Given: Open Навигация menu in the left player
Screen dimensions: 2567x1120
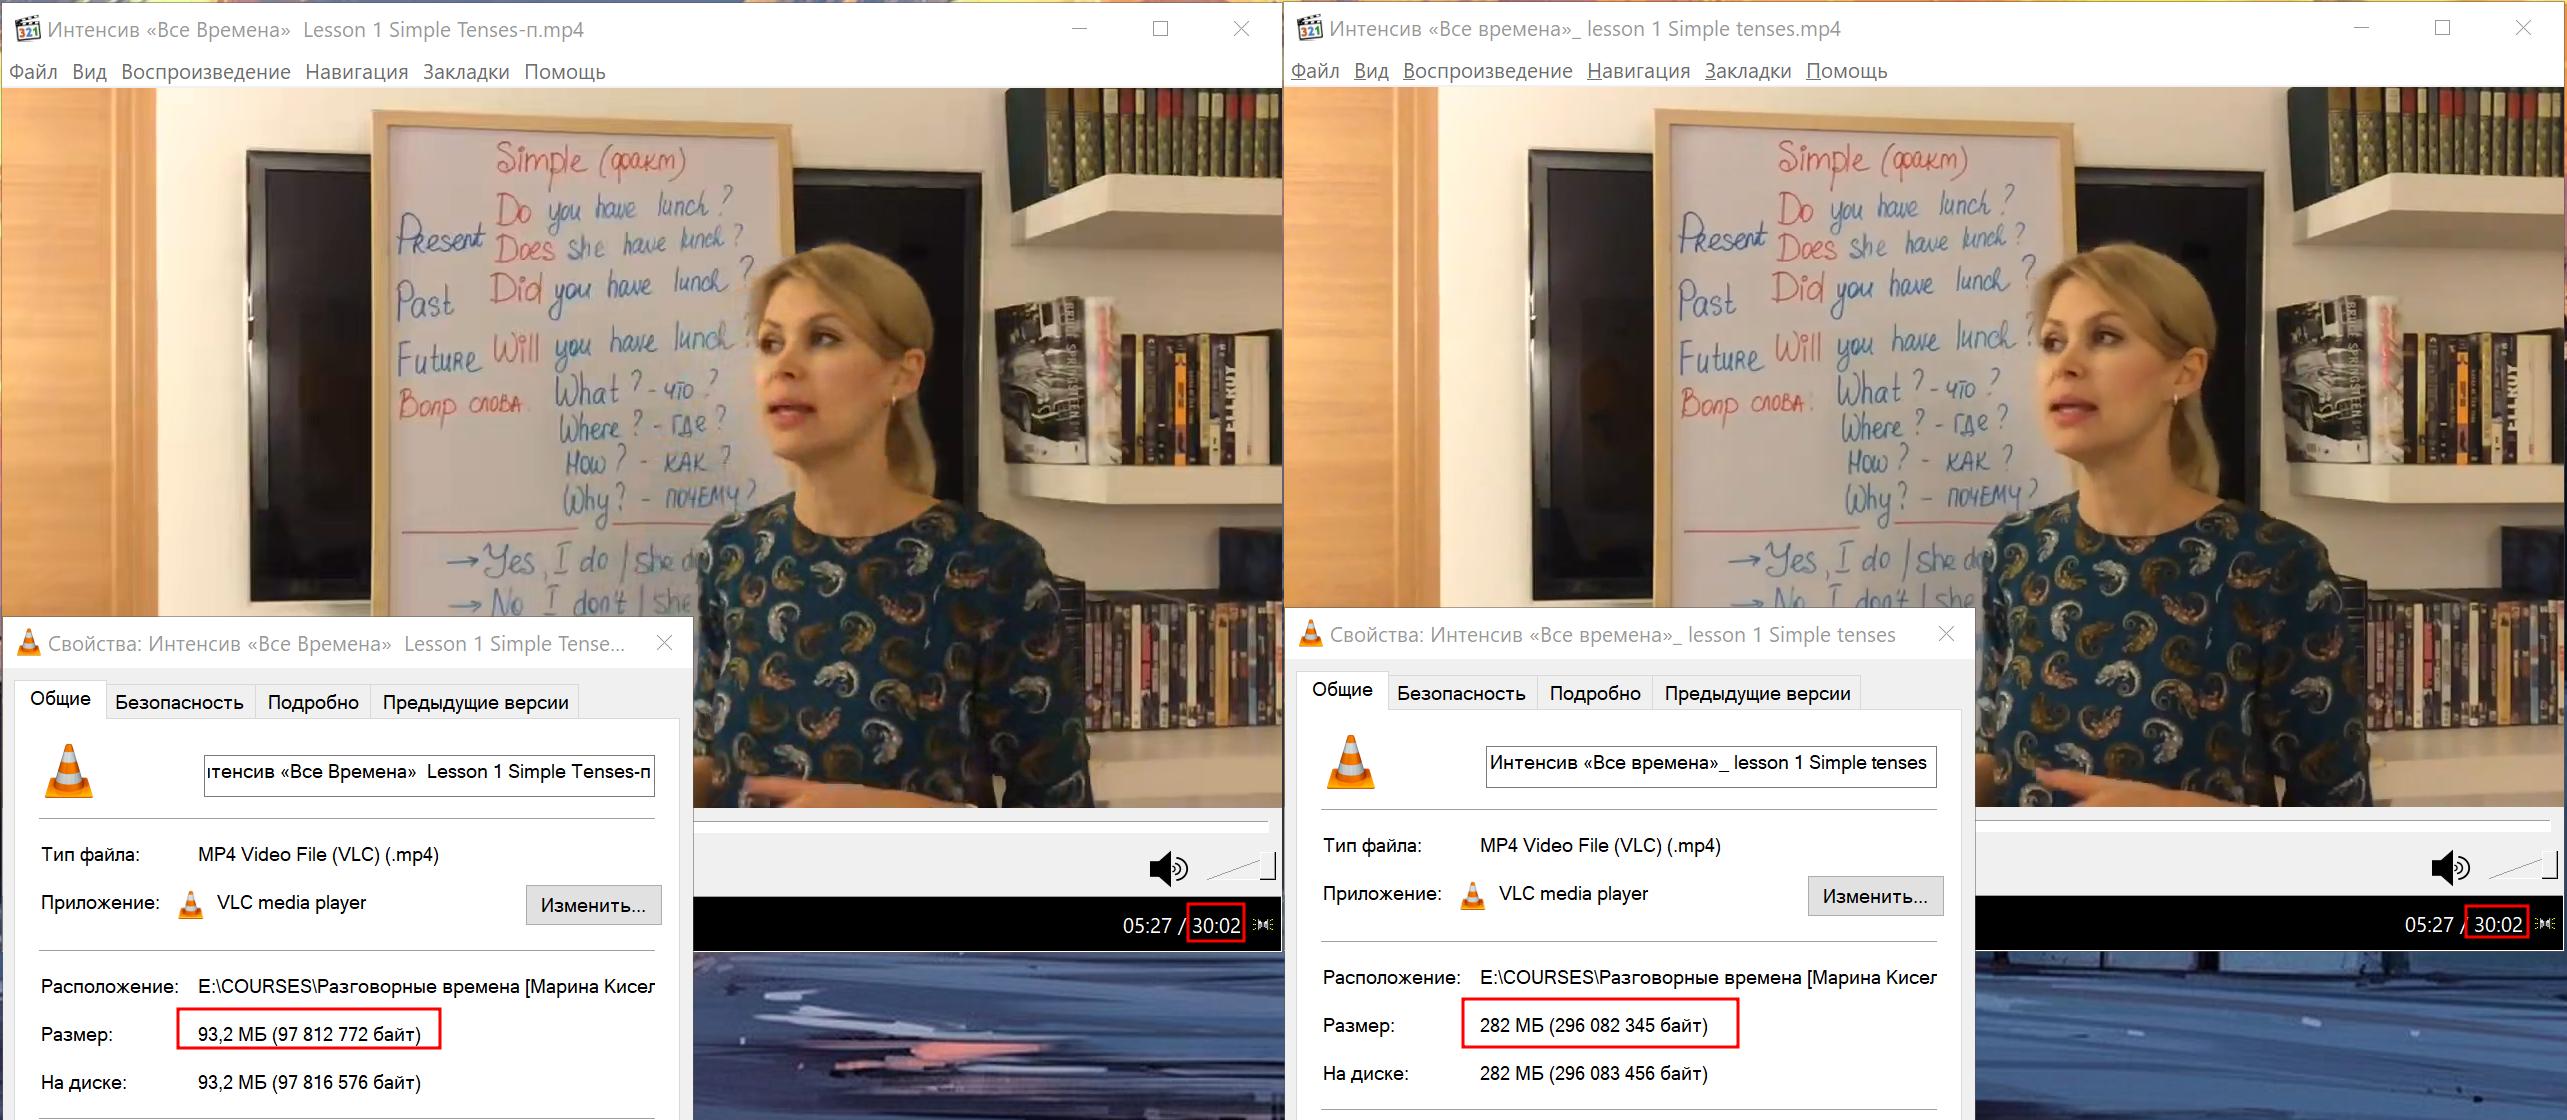Looking at the screenshot, I should coord(356,72).
